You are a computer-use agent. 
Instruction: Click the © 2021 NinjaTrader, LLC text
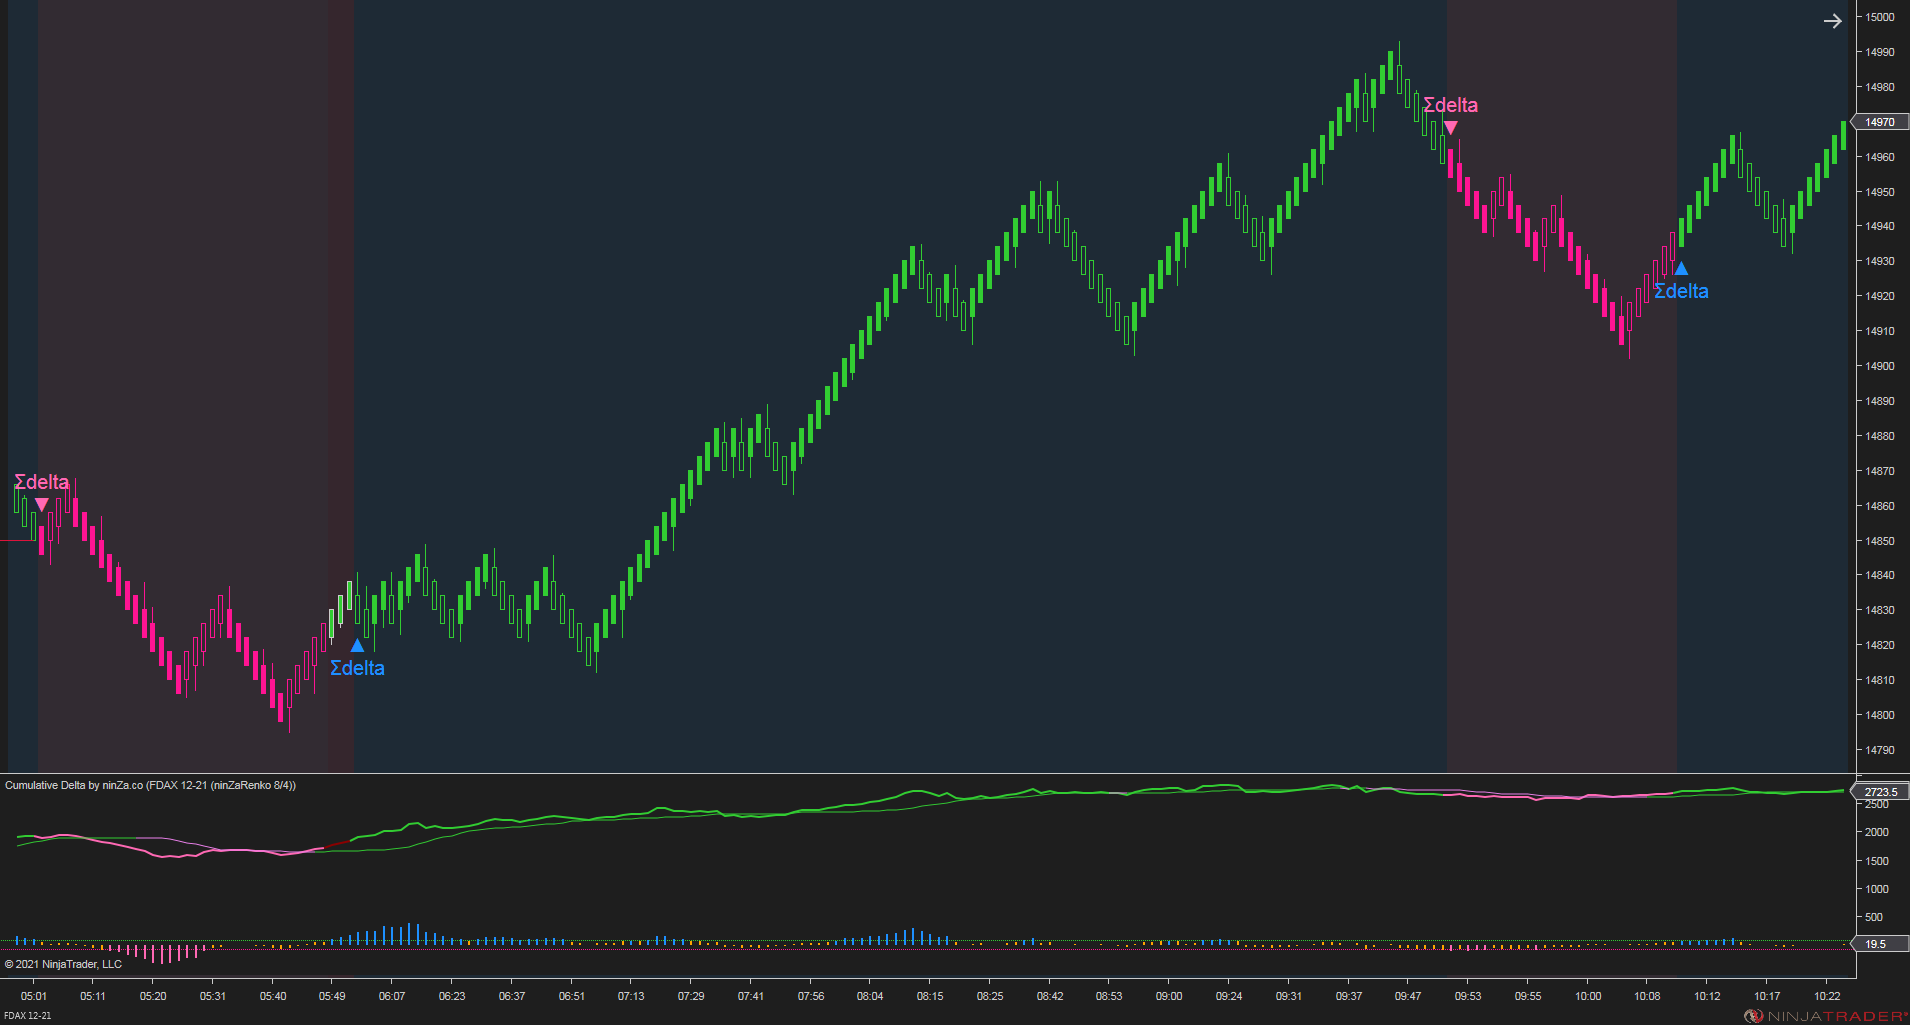62,964
